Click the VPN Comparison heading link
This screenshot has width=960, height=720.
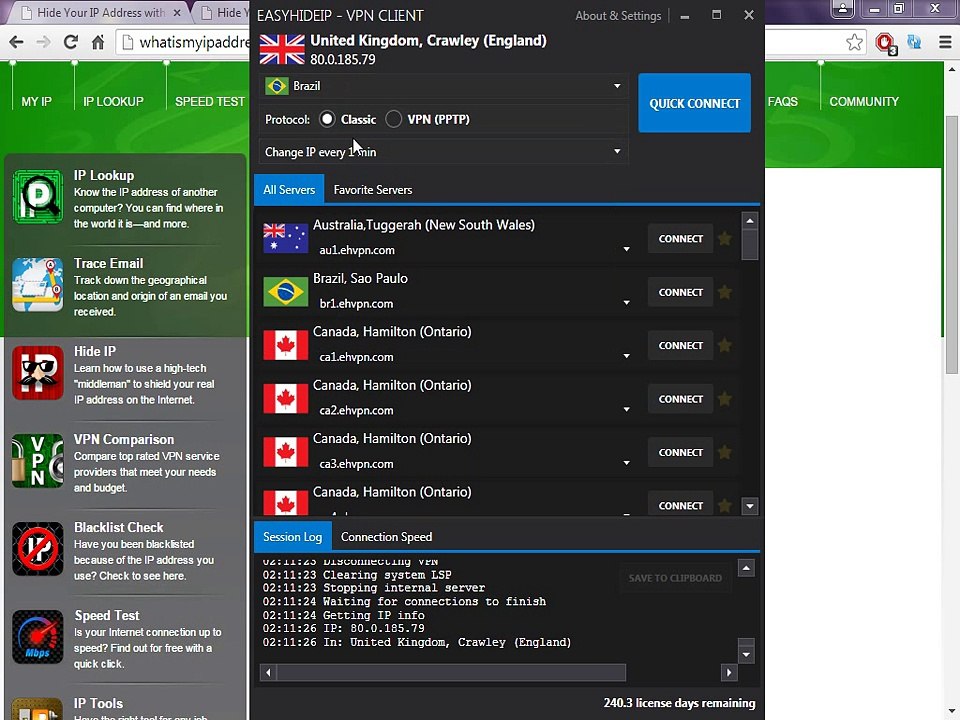[124, 439]
